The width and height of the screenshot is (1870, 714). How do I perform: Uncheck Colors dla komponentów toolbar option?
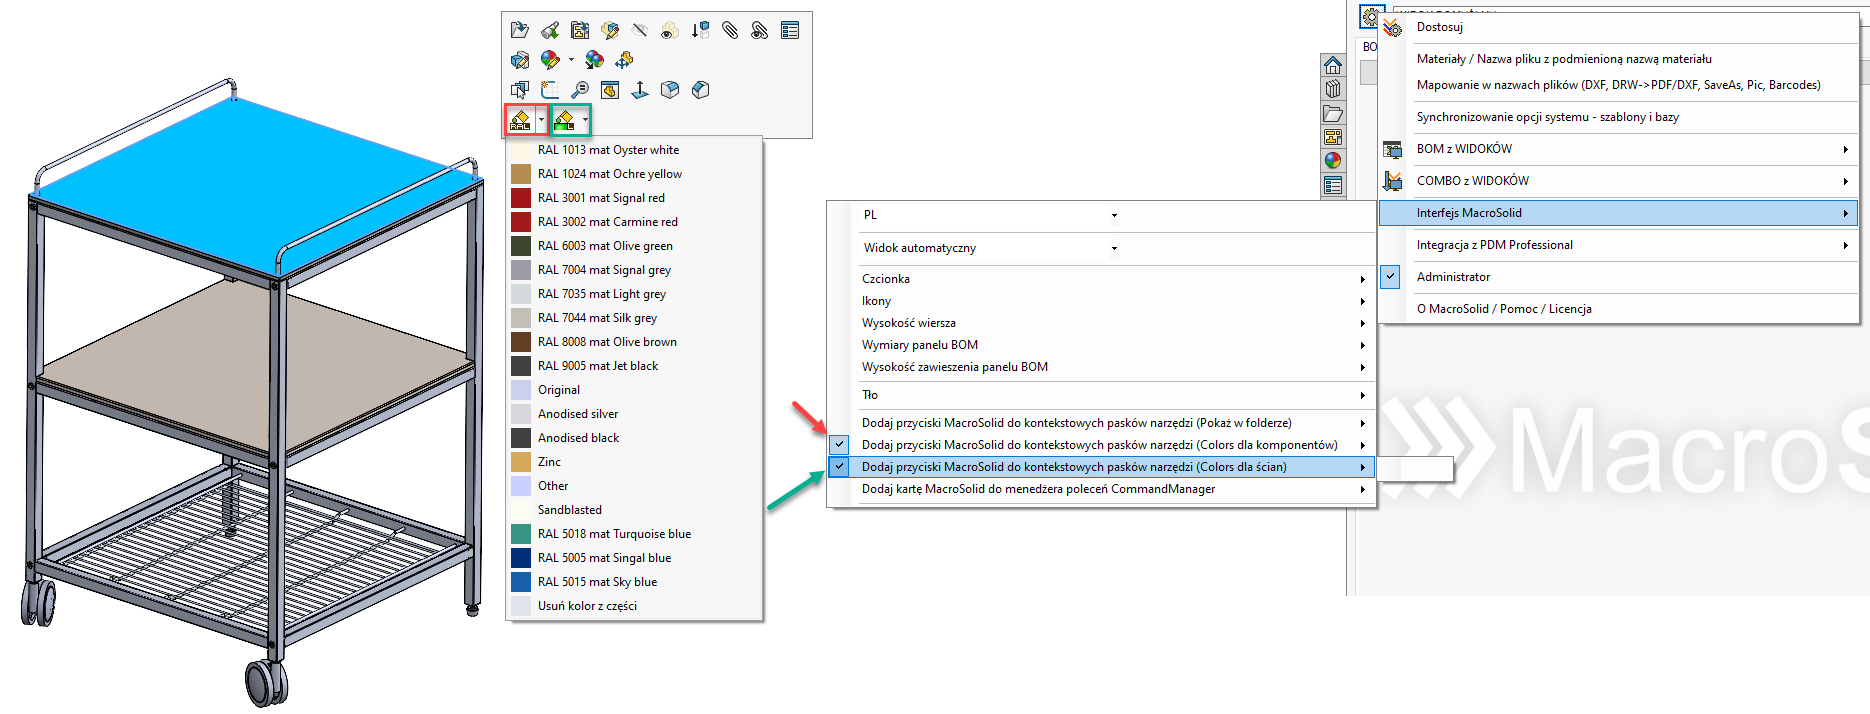(x=839, y=445)
